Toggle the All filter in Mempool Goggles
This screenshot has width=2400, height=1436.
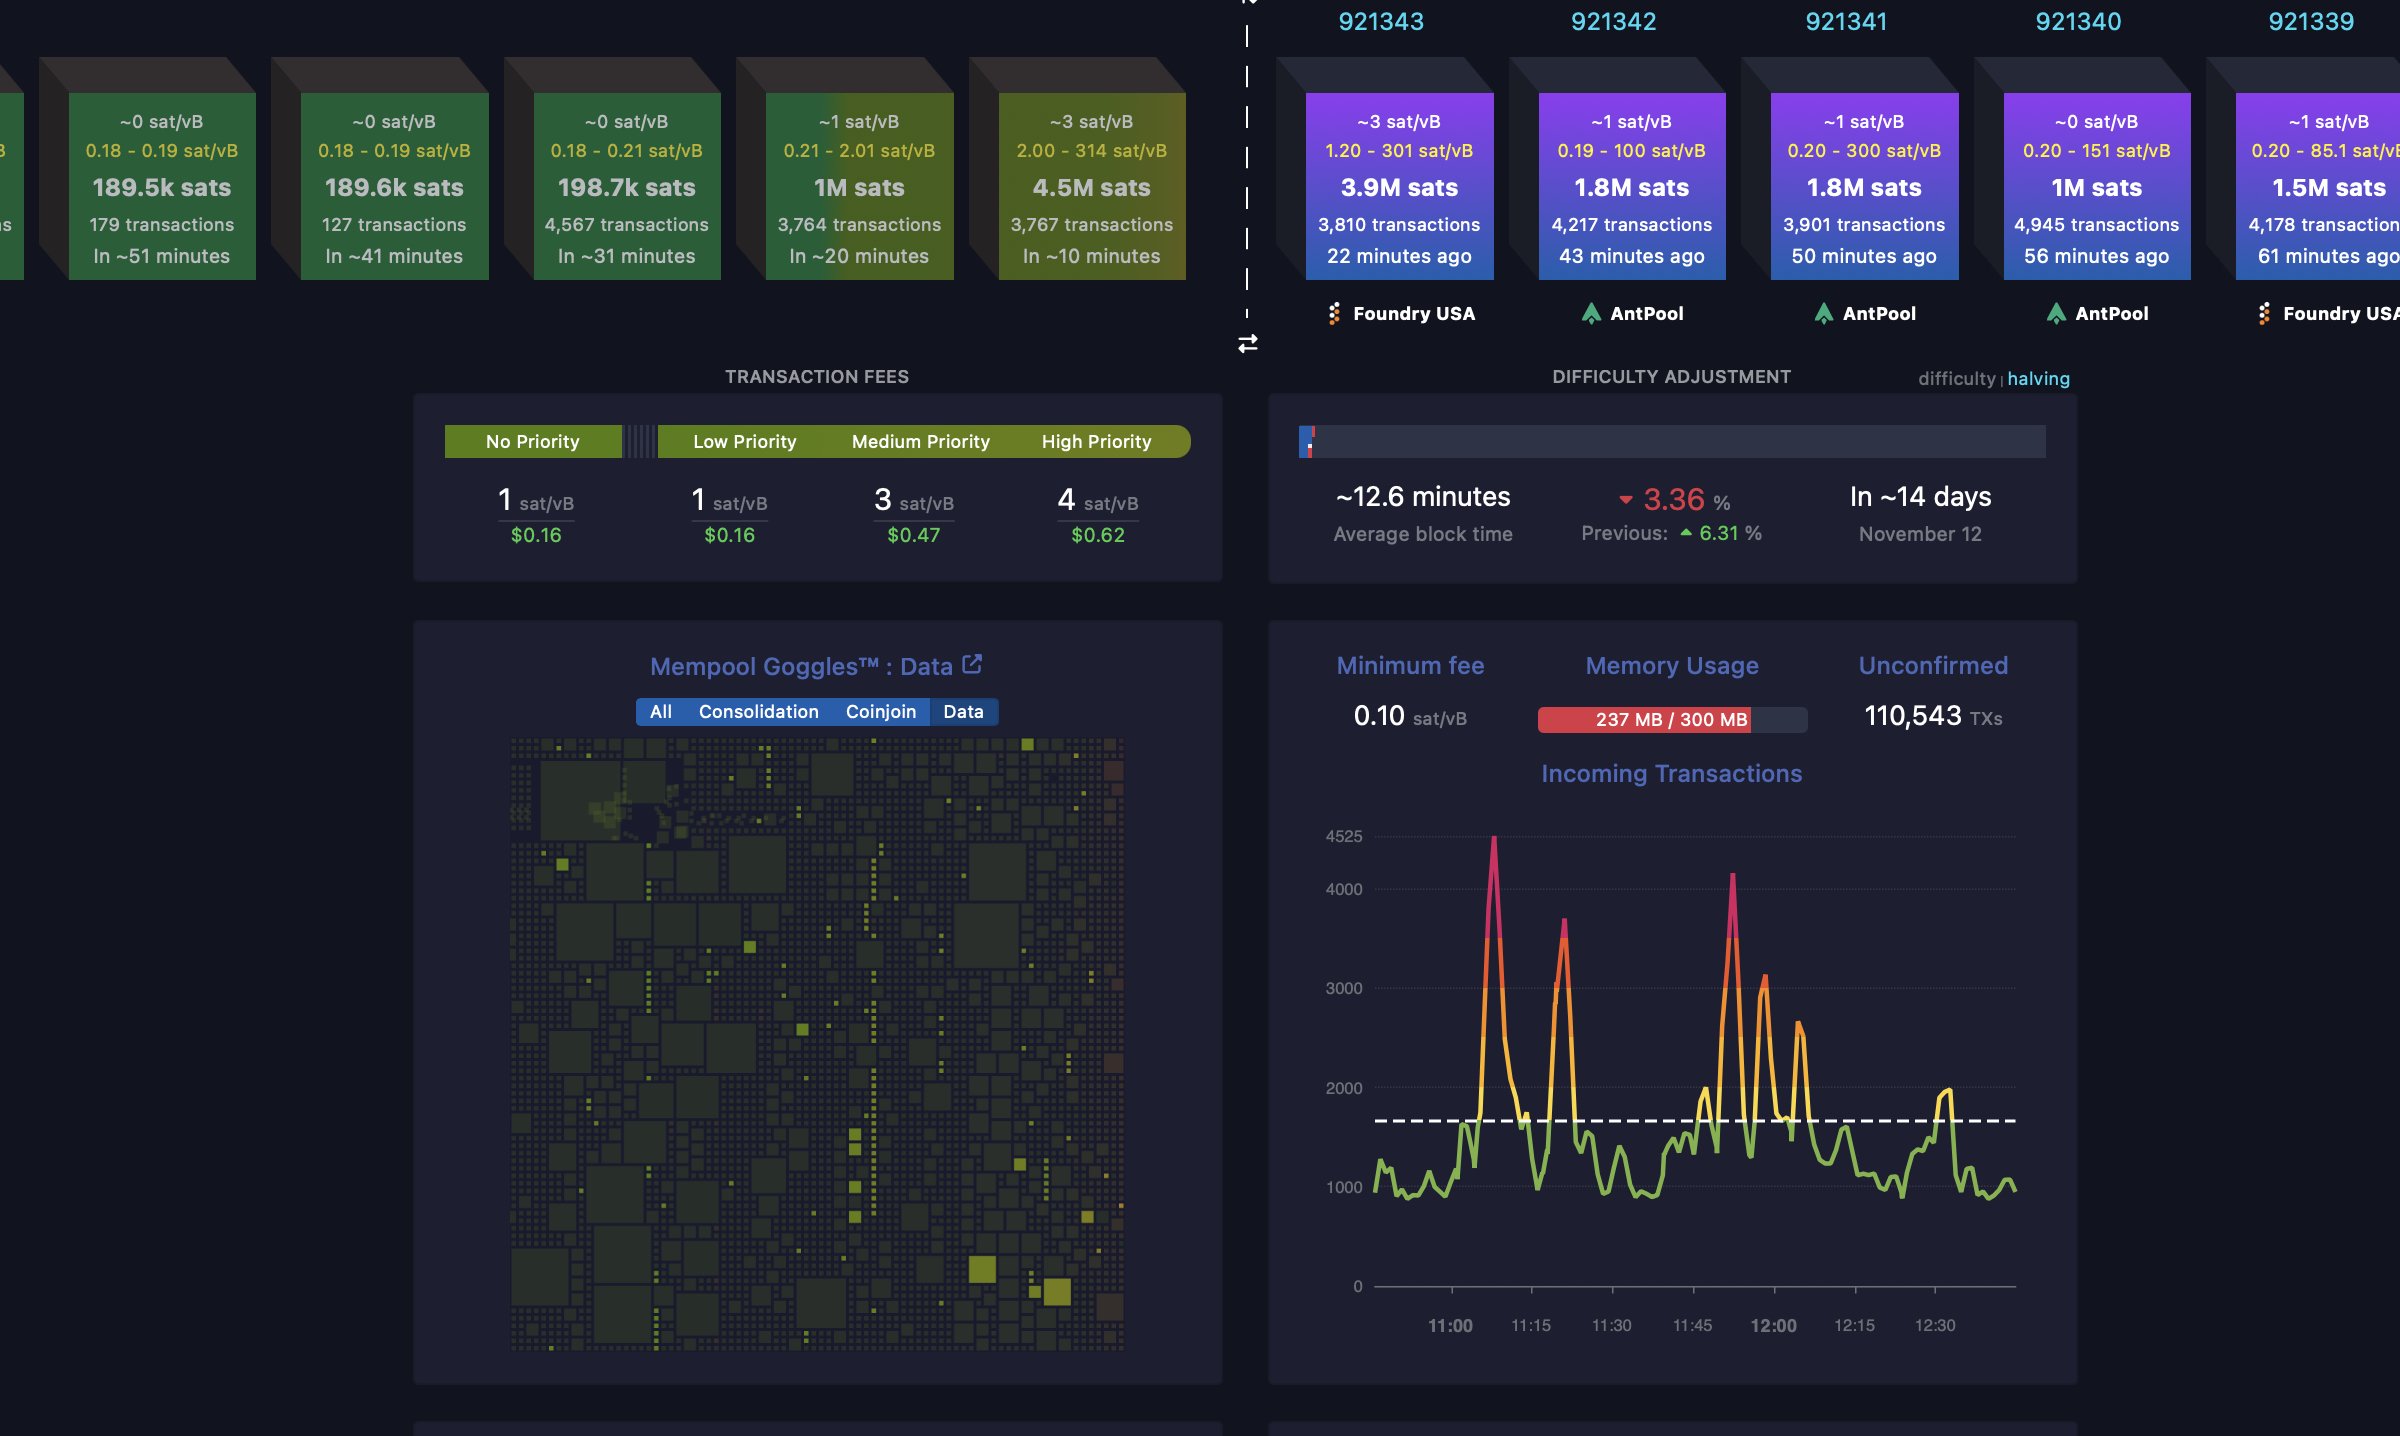point(660,712)
